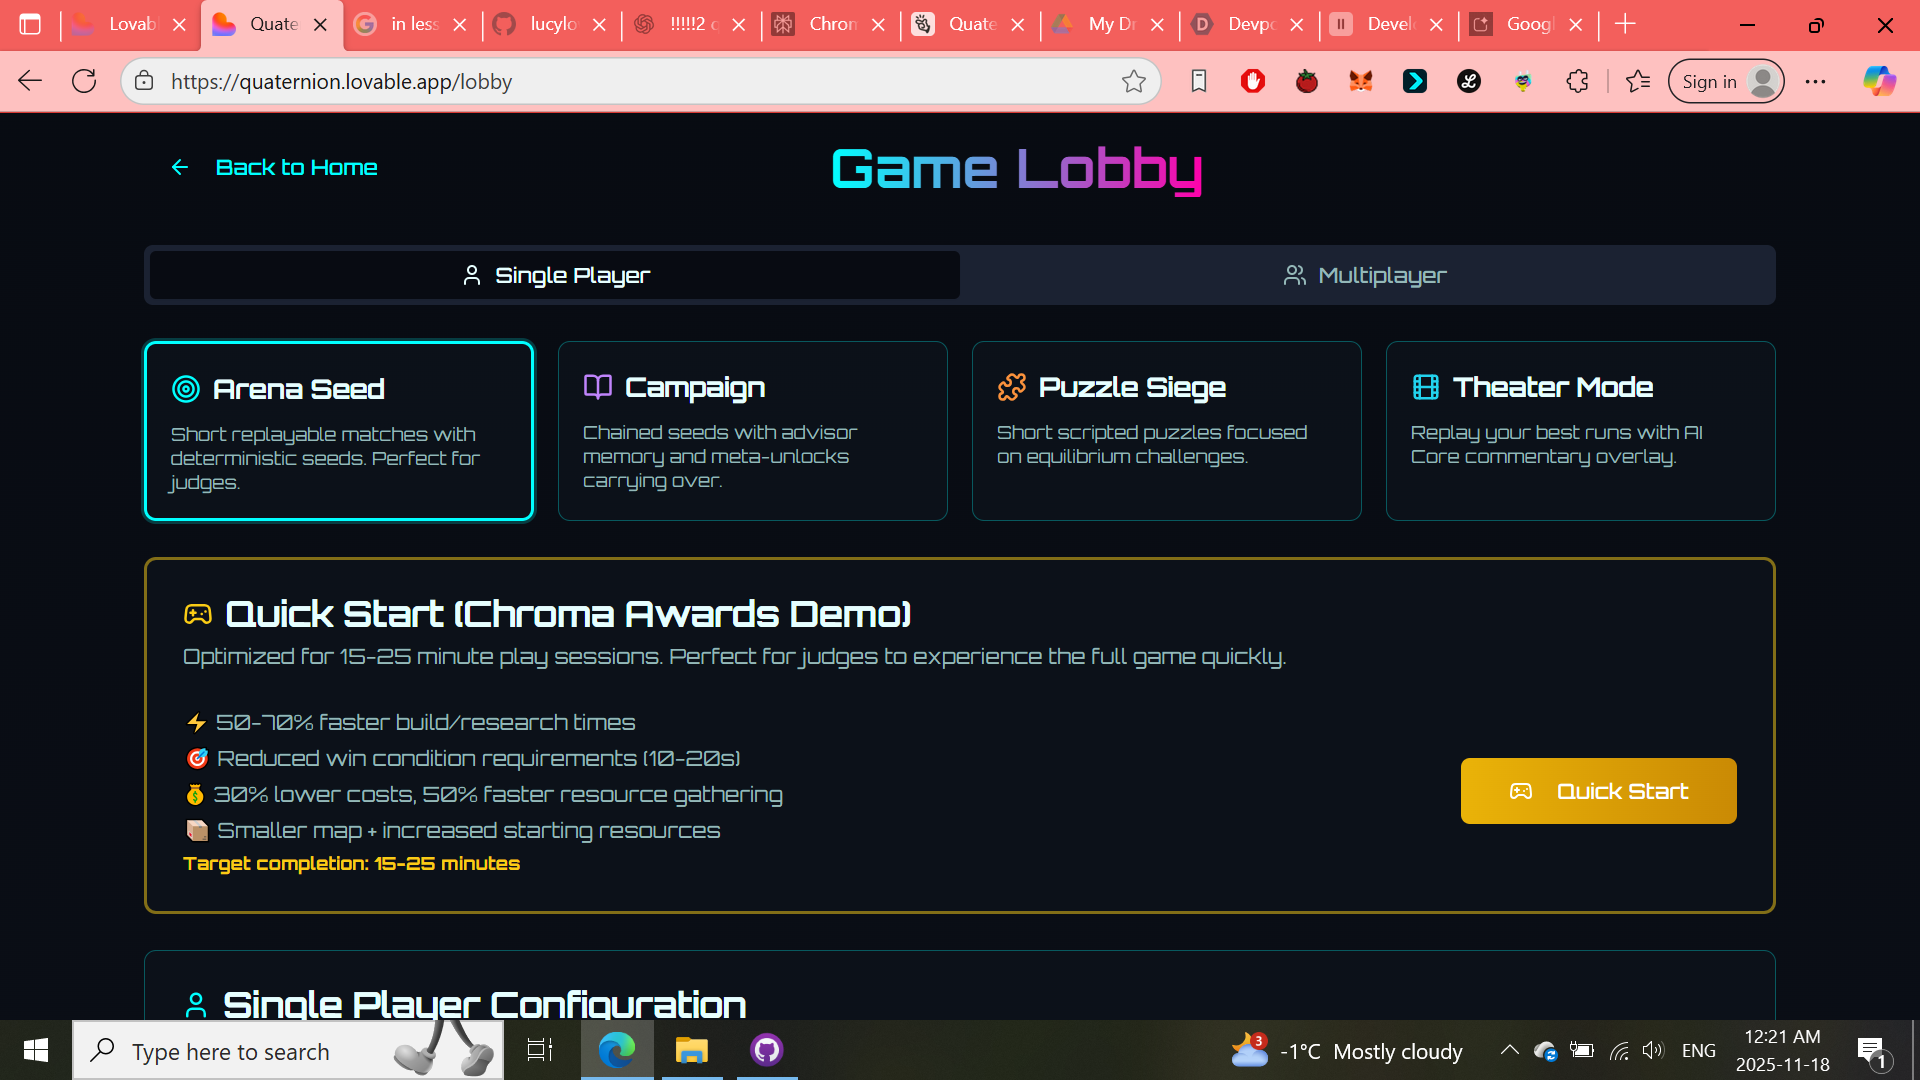Pick the Puzzle Siege mode card
Screen dimensions: 1920x1080
click(1166, 431)
